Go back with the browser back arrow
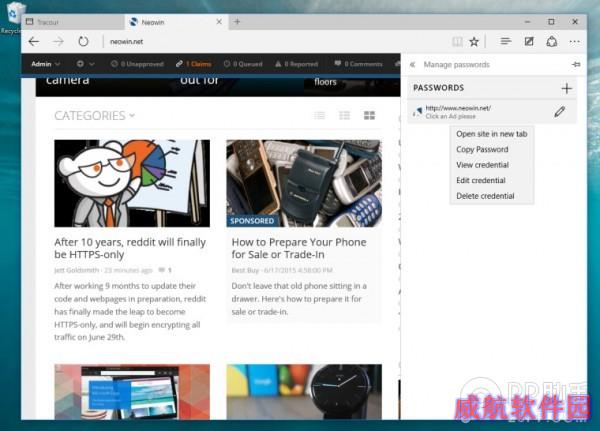600x431 pixels. pos(34,42)
